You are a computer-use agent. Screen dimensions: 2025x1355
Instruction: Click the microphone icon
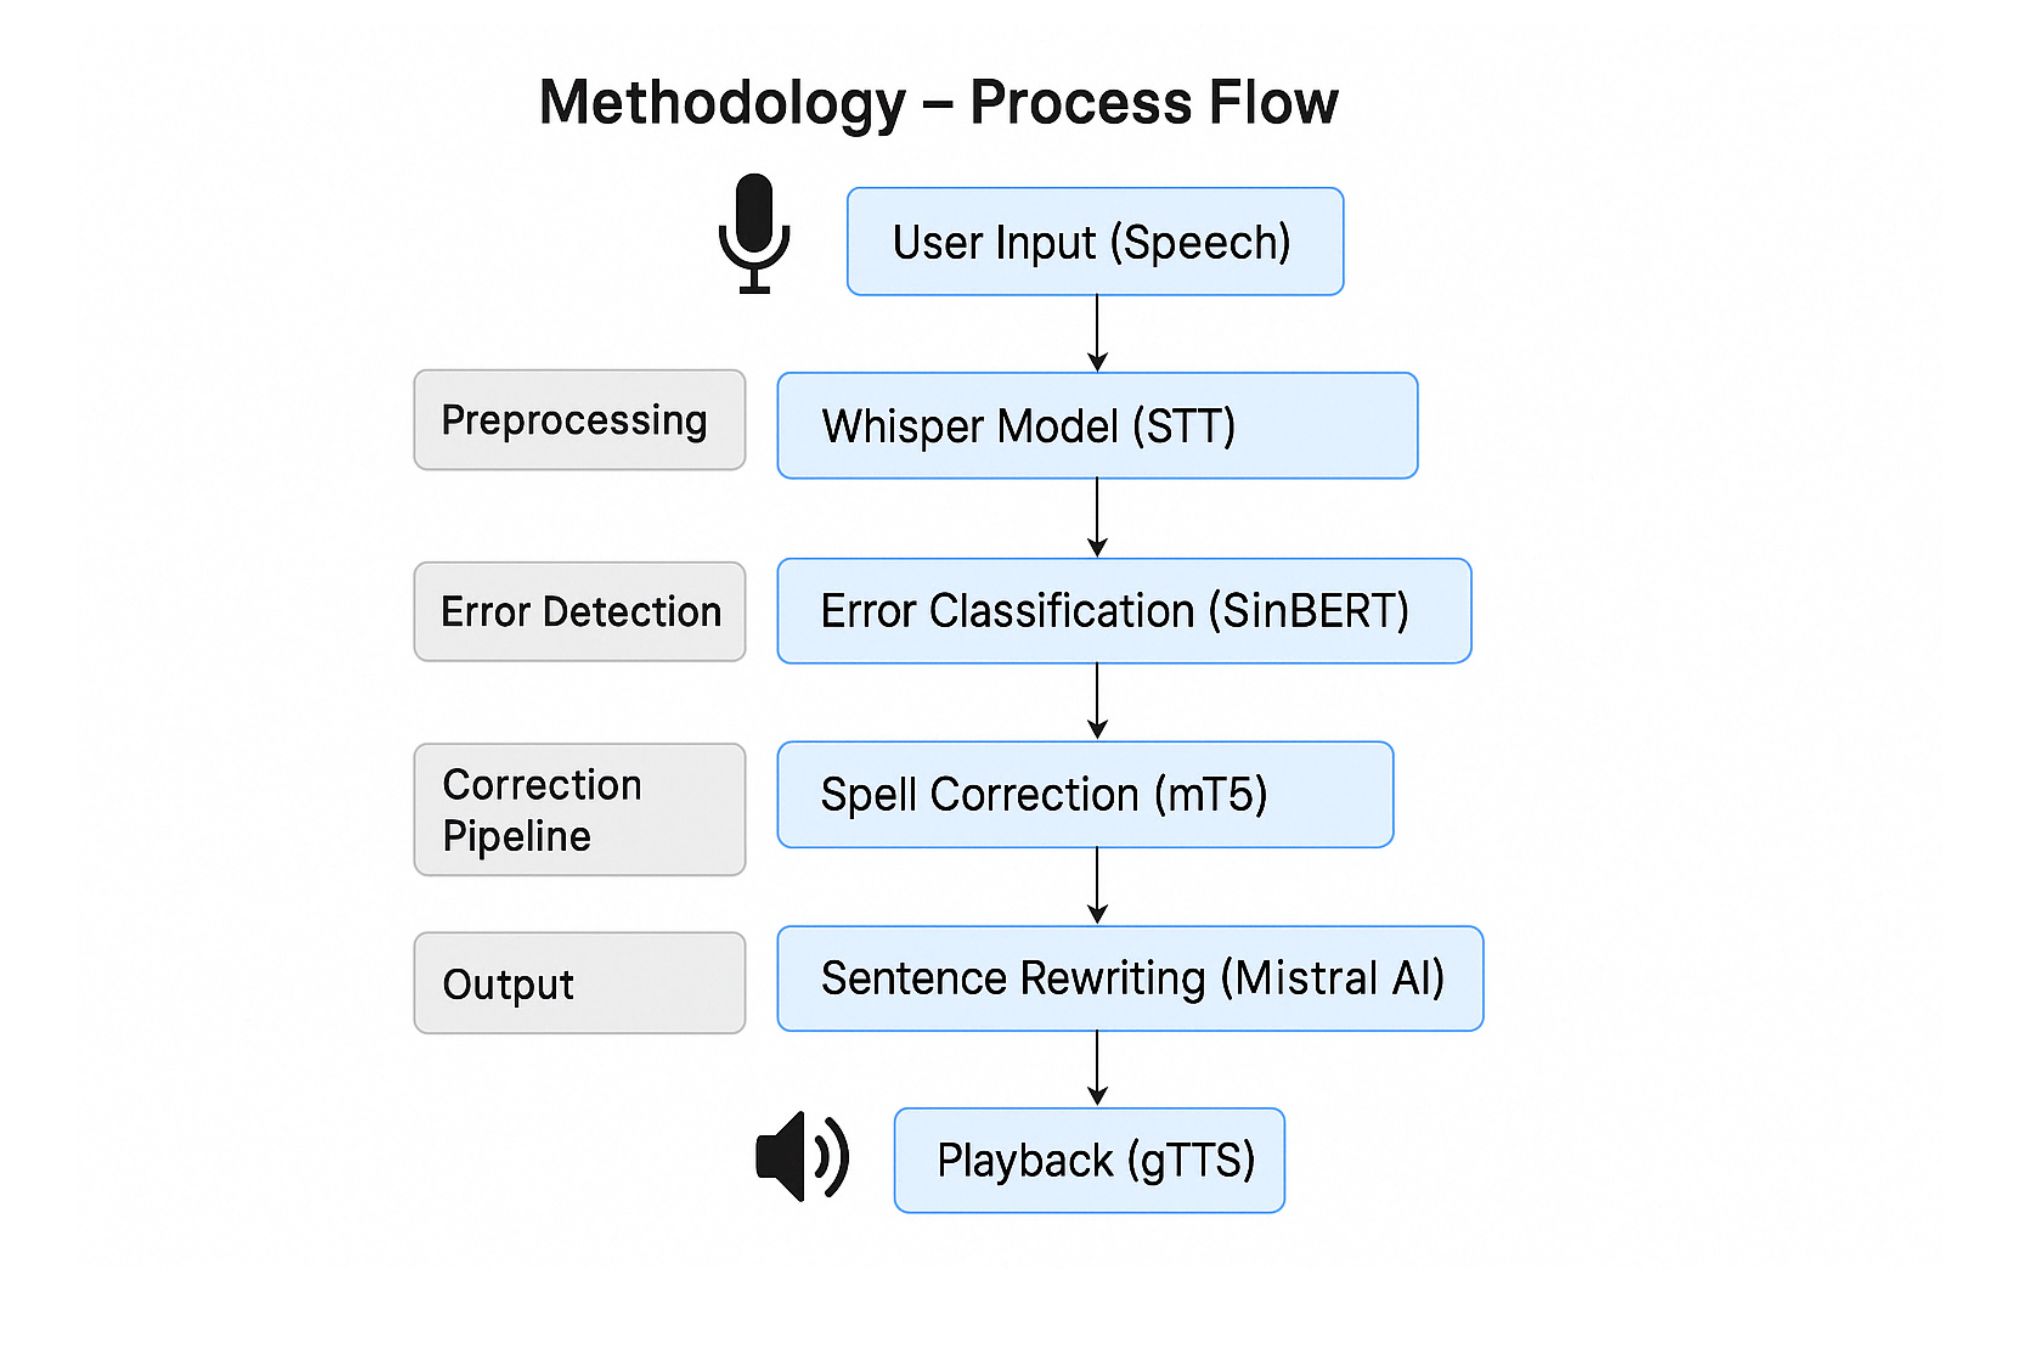(754, 233)
